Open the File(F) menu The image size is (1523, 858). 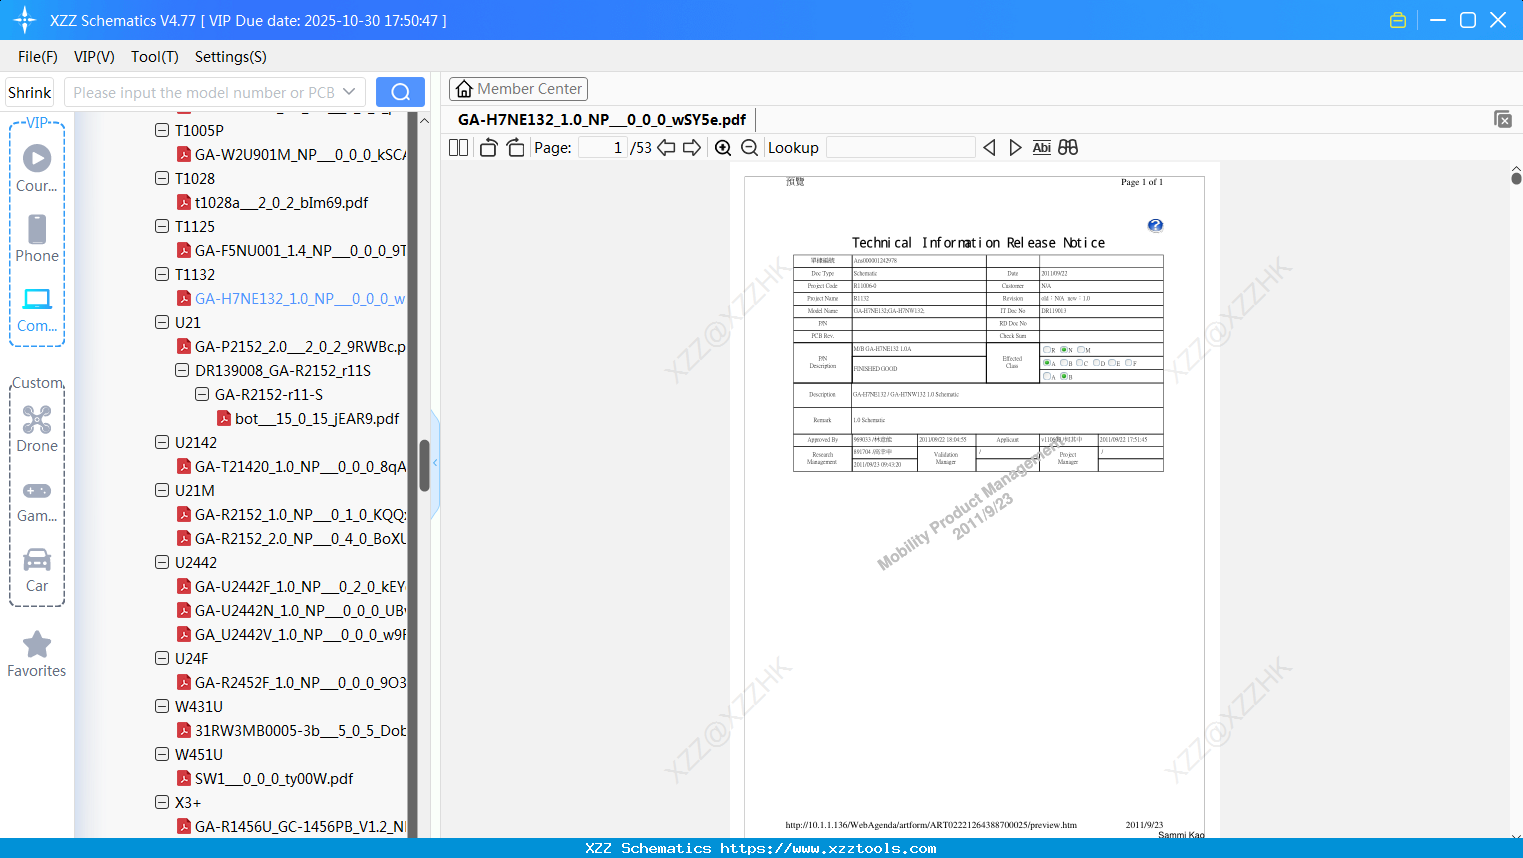coord(38,57)
